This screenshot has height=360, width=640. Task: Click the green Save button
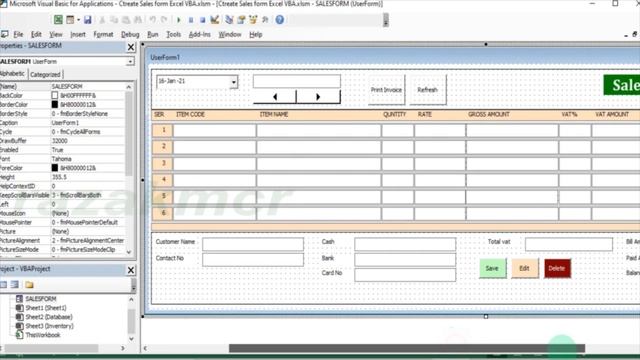[x=492, y=268]
